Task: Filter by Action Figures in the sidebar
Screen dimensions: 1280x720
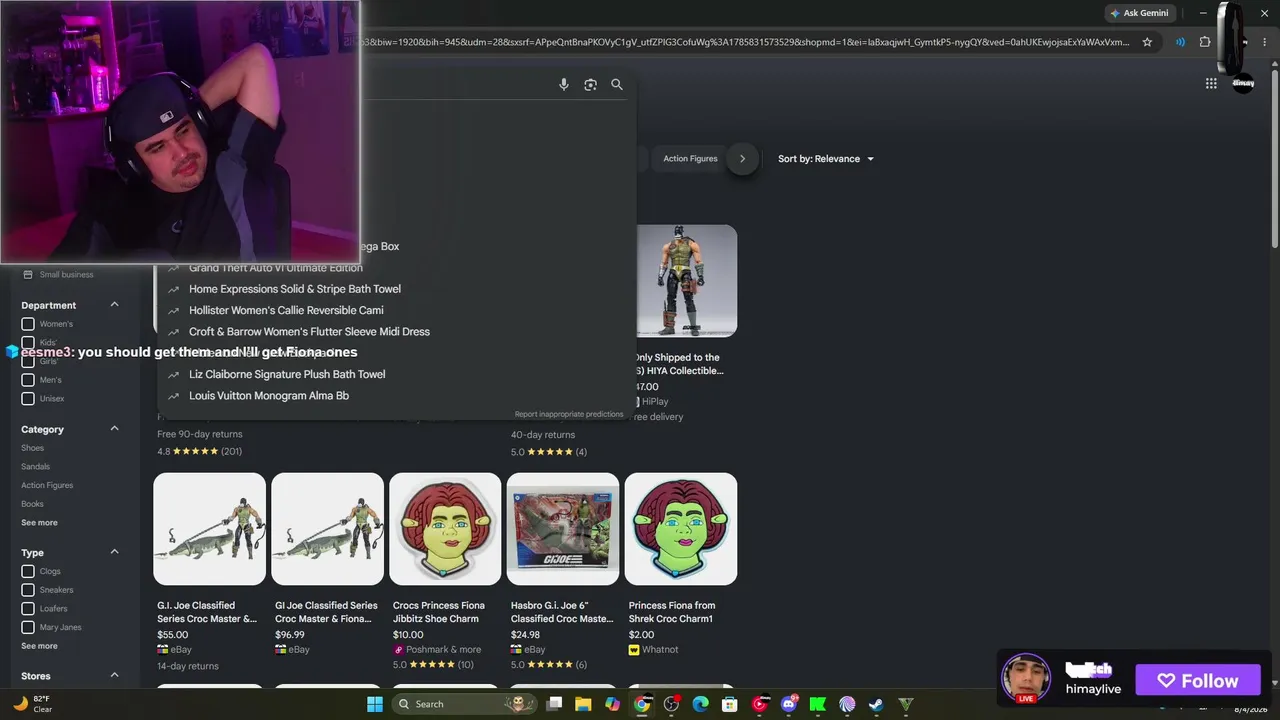Action: pos(47,485)
